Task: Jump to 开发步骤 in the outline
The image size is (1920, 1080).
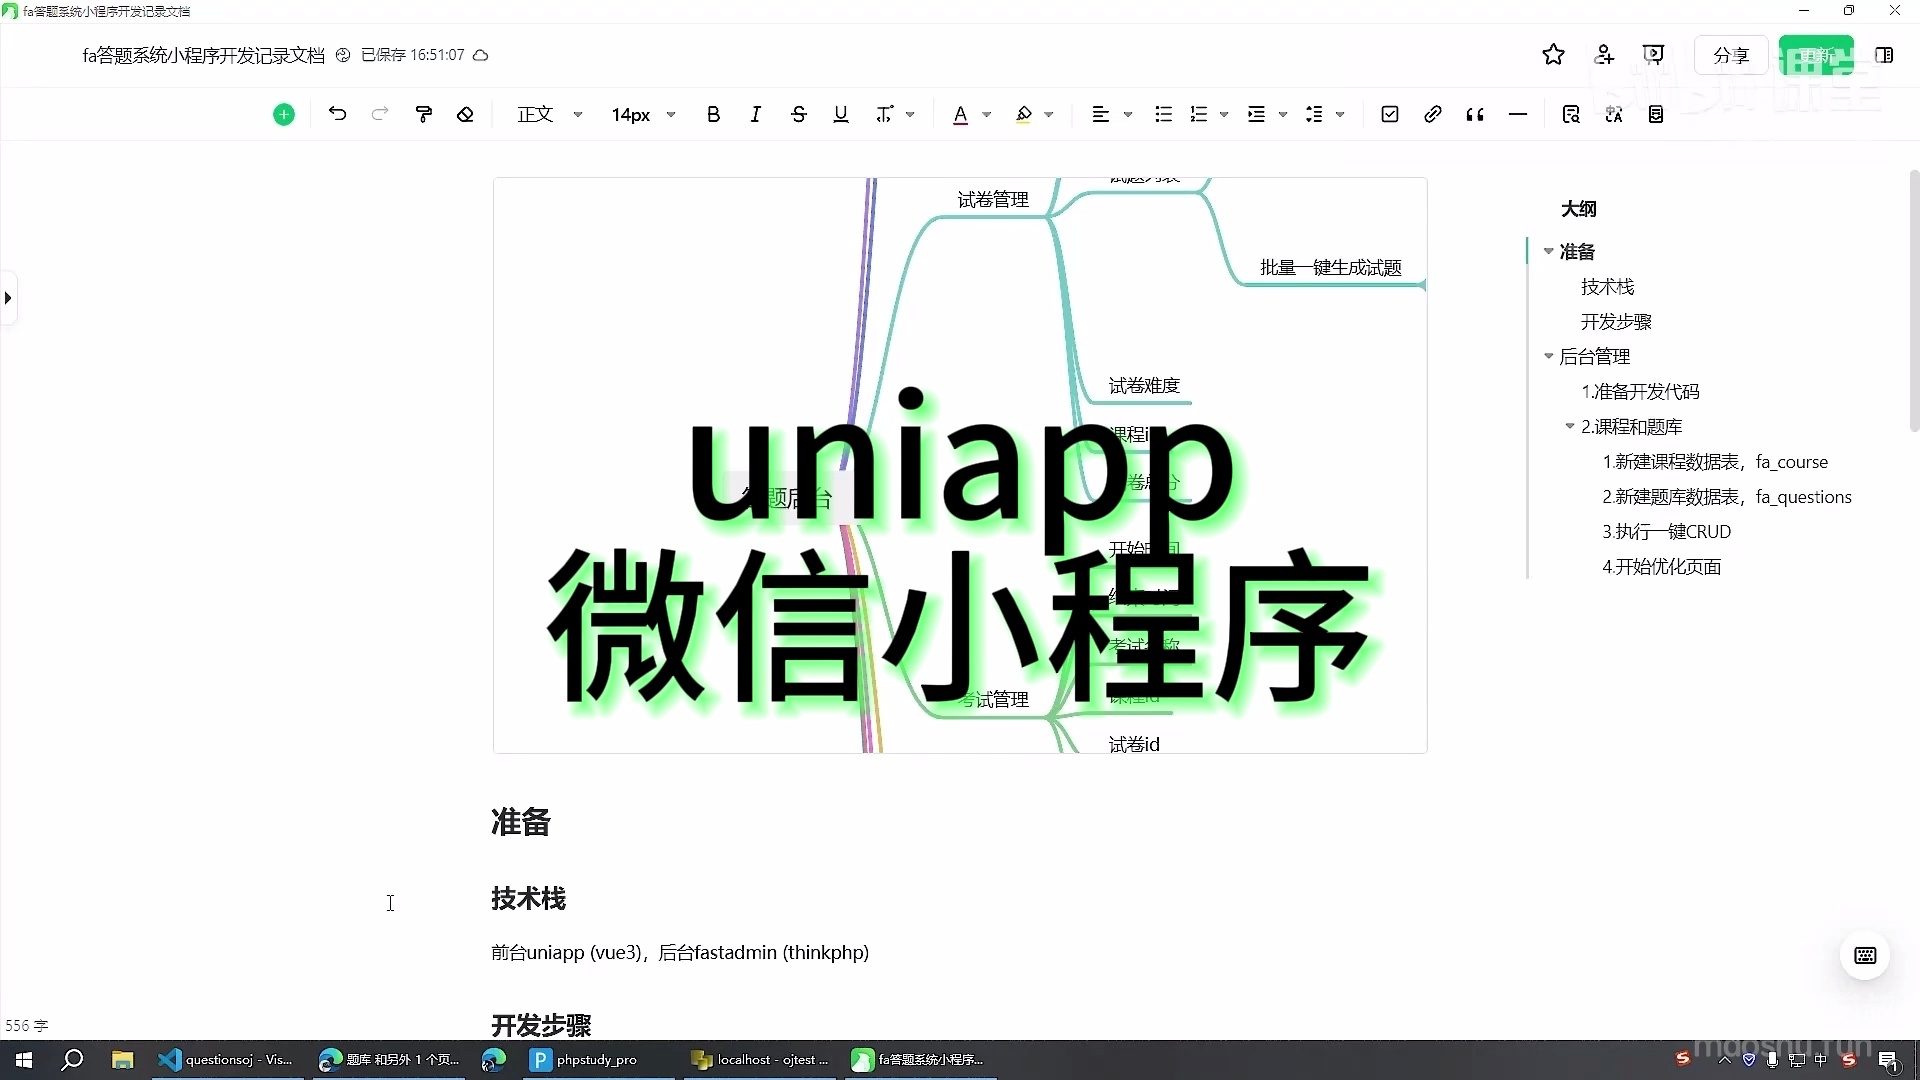Action: [x=1616, y=322]
